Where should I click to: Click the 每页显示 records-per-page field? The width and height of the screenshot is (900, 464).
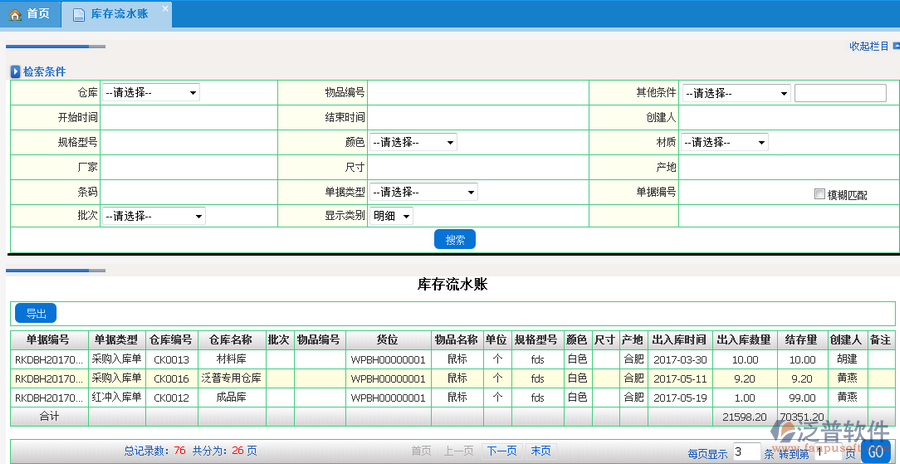tap(746, 452)
